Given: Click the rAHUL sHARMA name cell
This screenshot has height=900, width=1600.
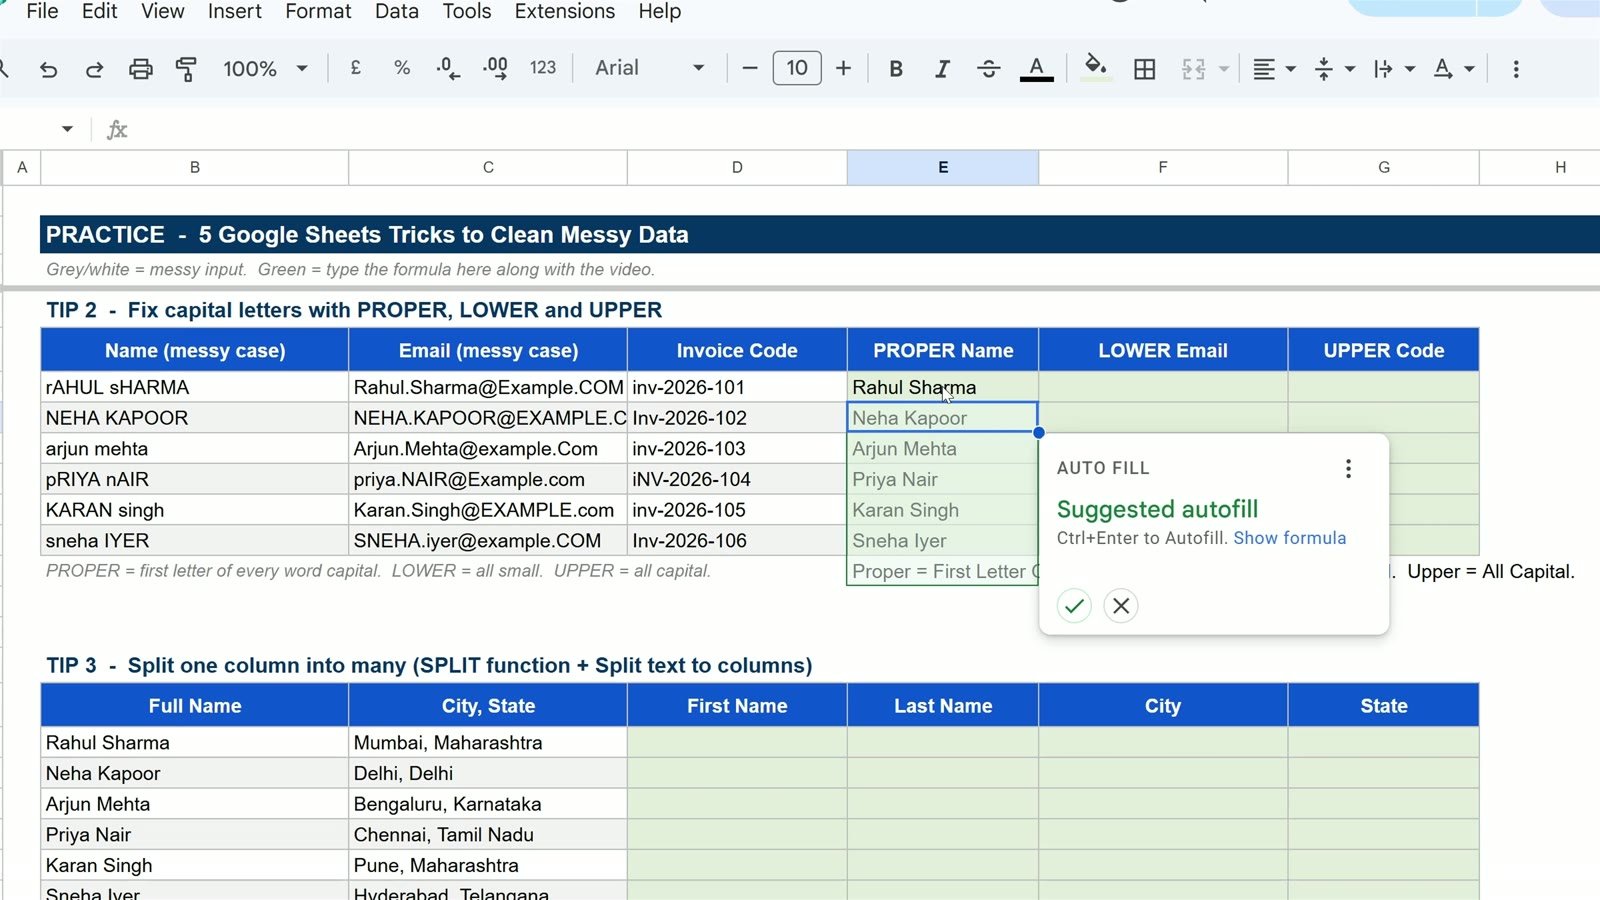Looking at the screenshot, I should [194, 387].
